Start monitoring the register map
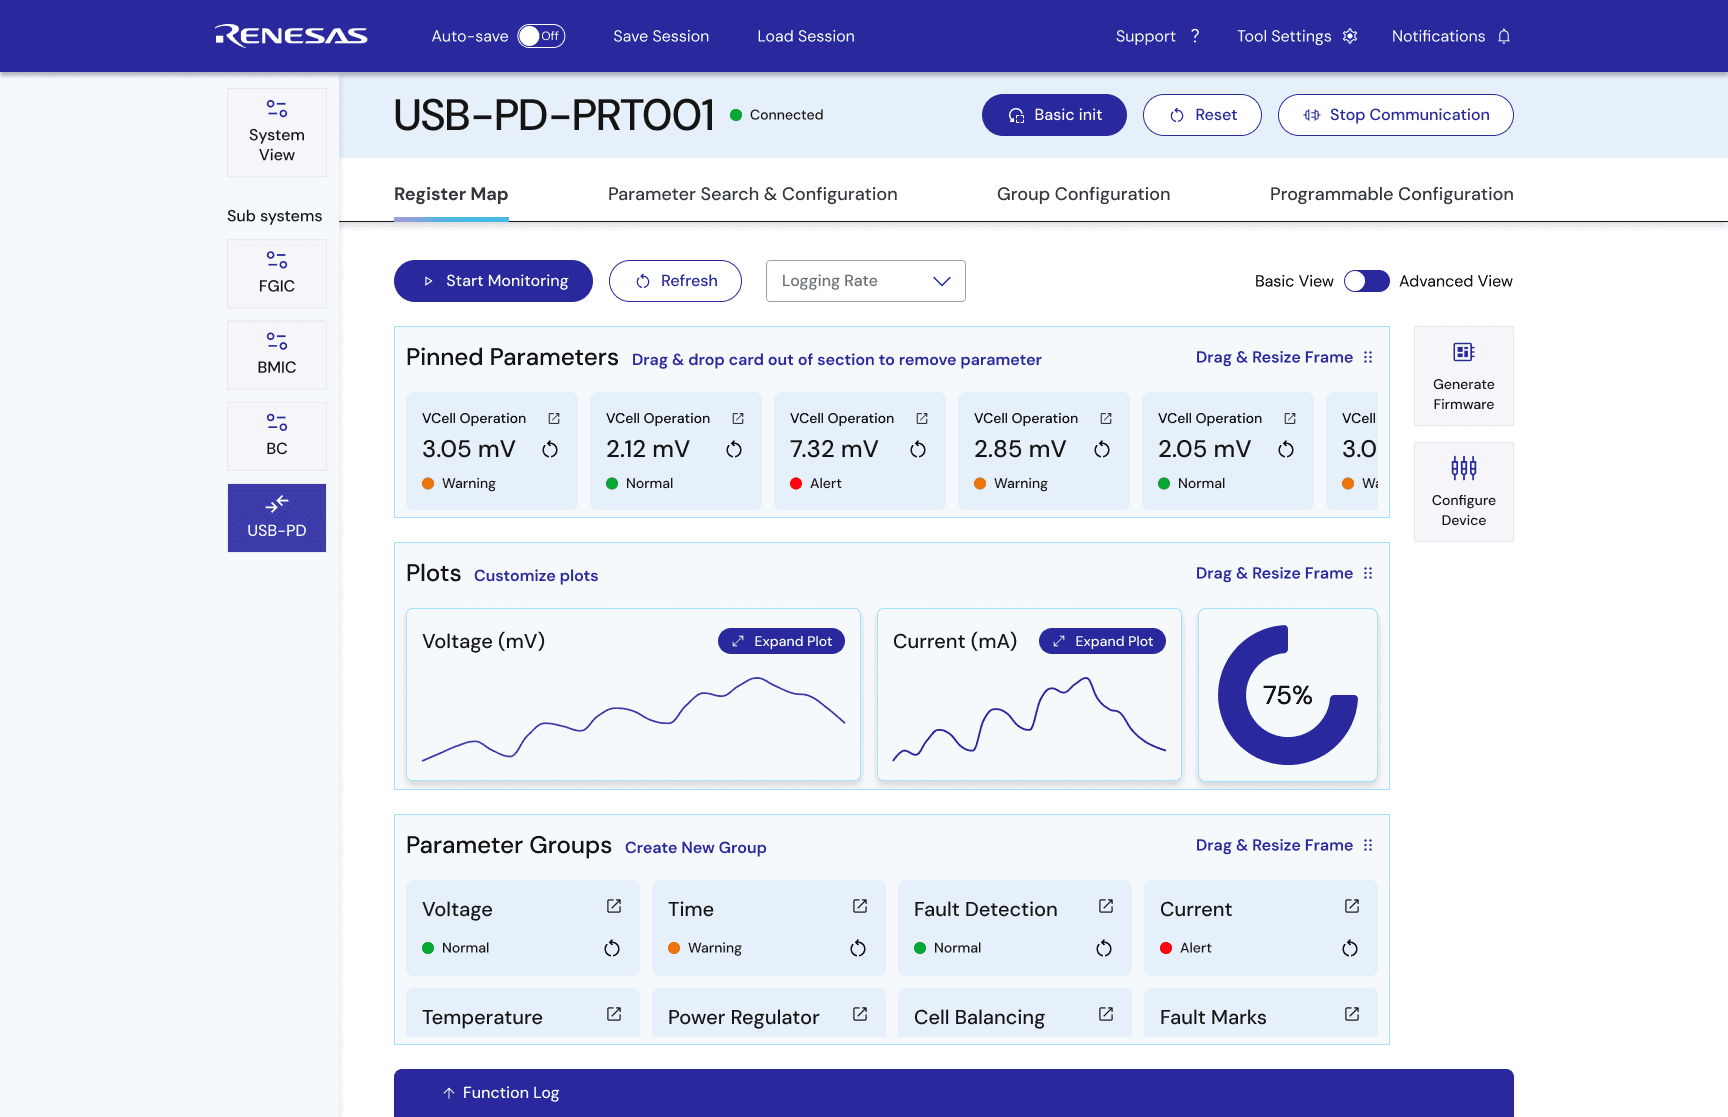 click(493, 281)
